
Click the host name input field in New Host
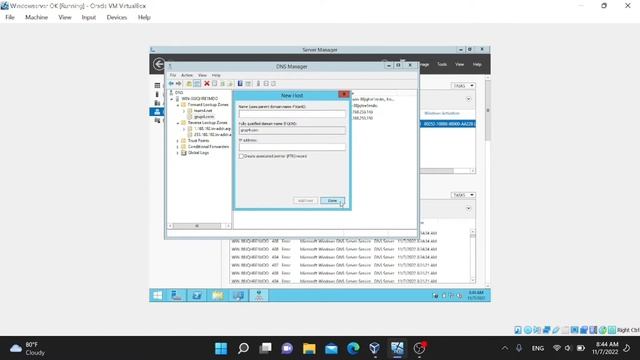(292, 114)
